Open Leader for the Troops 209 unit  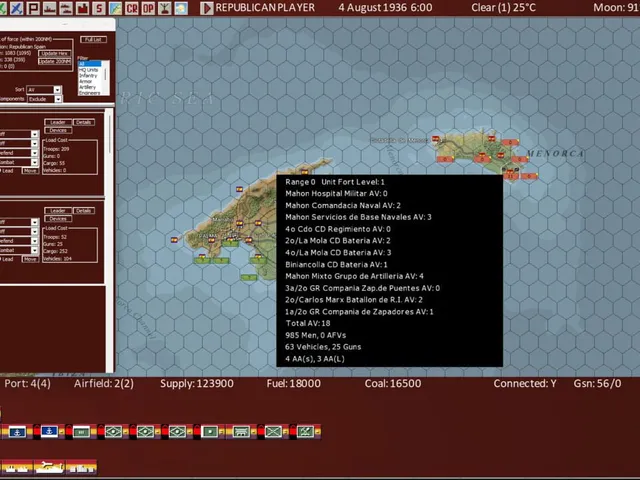point(58,122)
